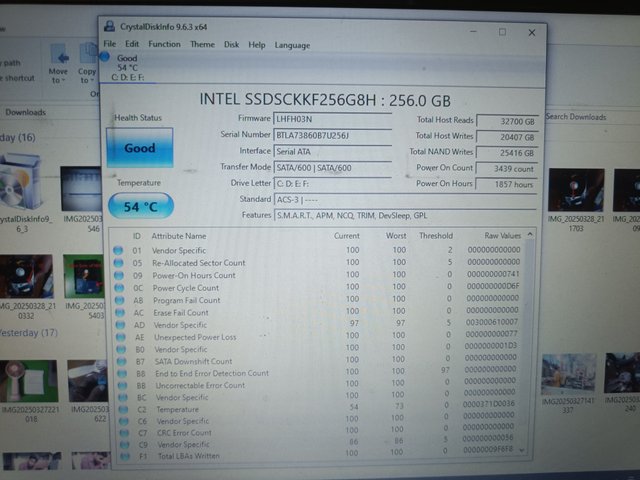Click the status icon for Power Cycle Count
The image size is (640, 480).
[119, 288]
